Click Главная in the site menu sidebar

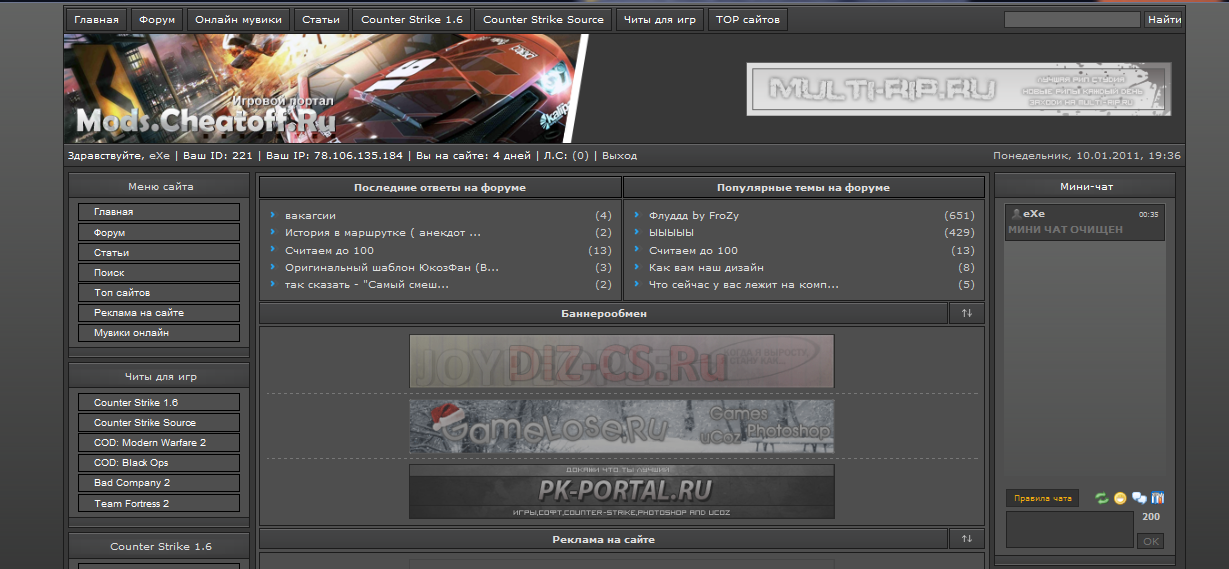click(x=159, y=212)
